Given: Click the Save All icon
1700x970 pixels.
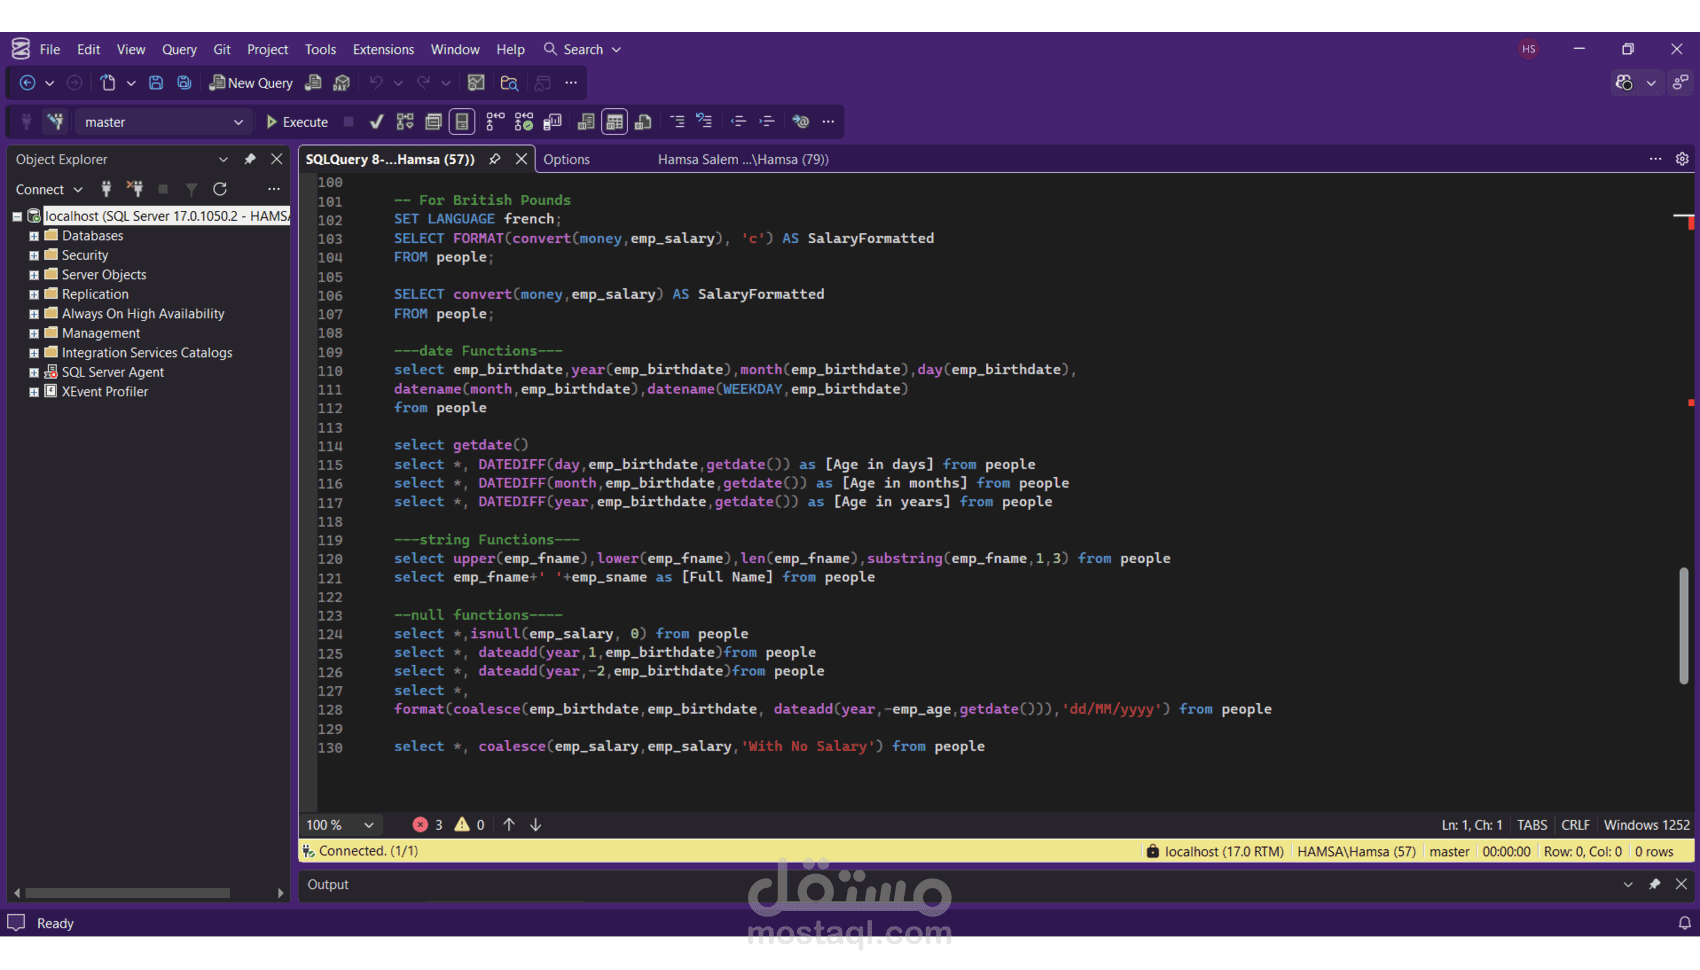Looking at the screenshot, I should coord(184,83).
